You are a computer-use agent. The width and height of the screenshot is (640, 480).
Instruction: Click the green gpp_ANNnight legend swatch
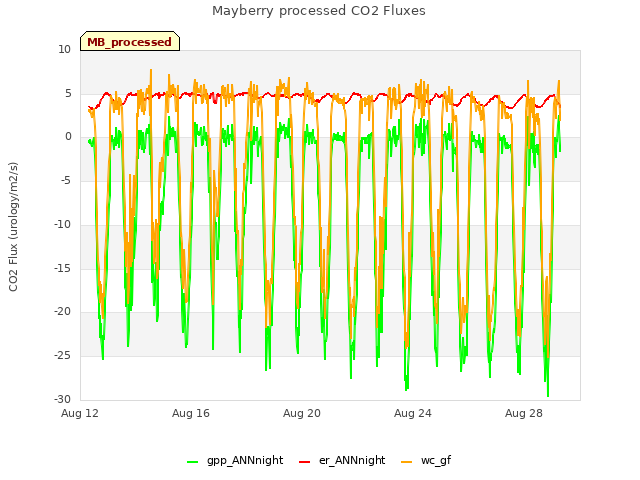tap(192, 462)
